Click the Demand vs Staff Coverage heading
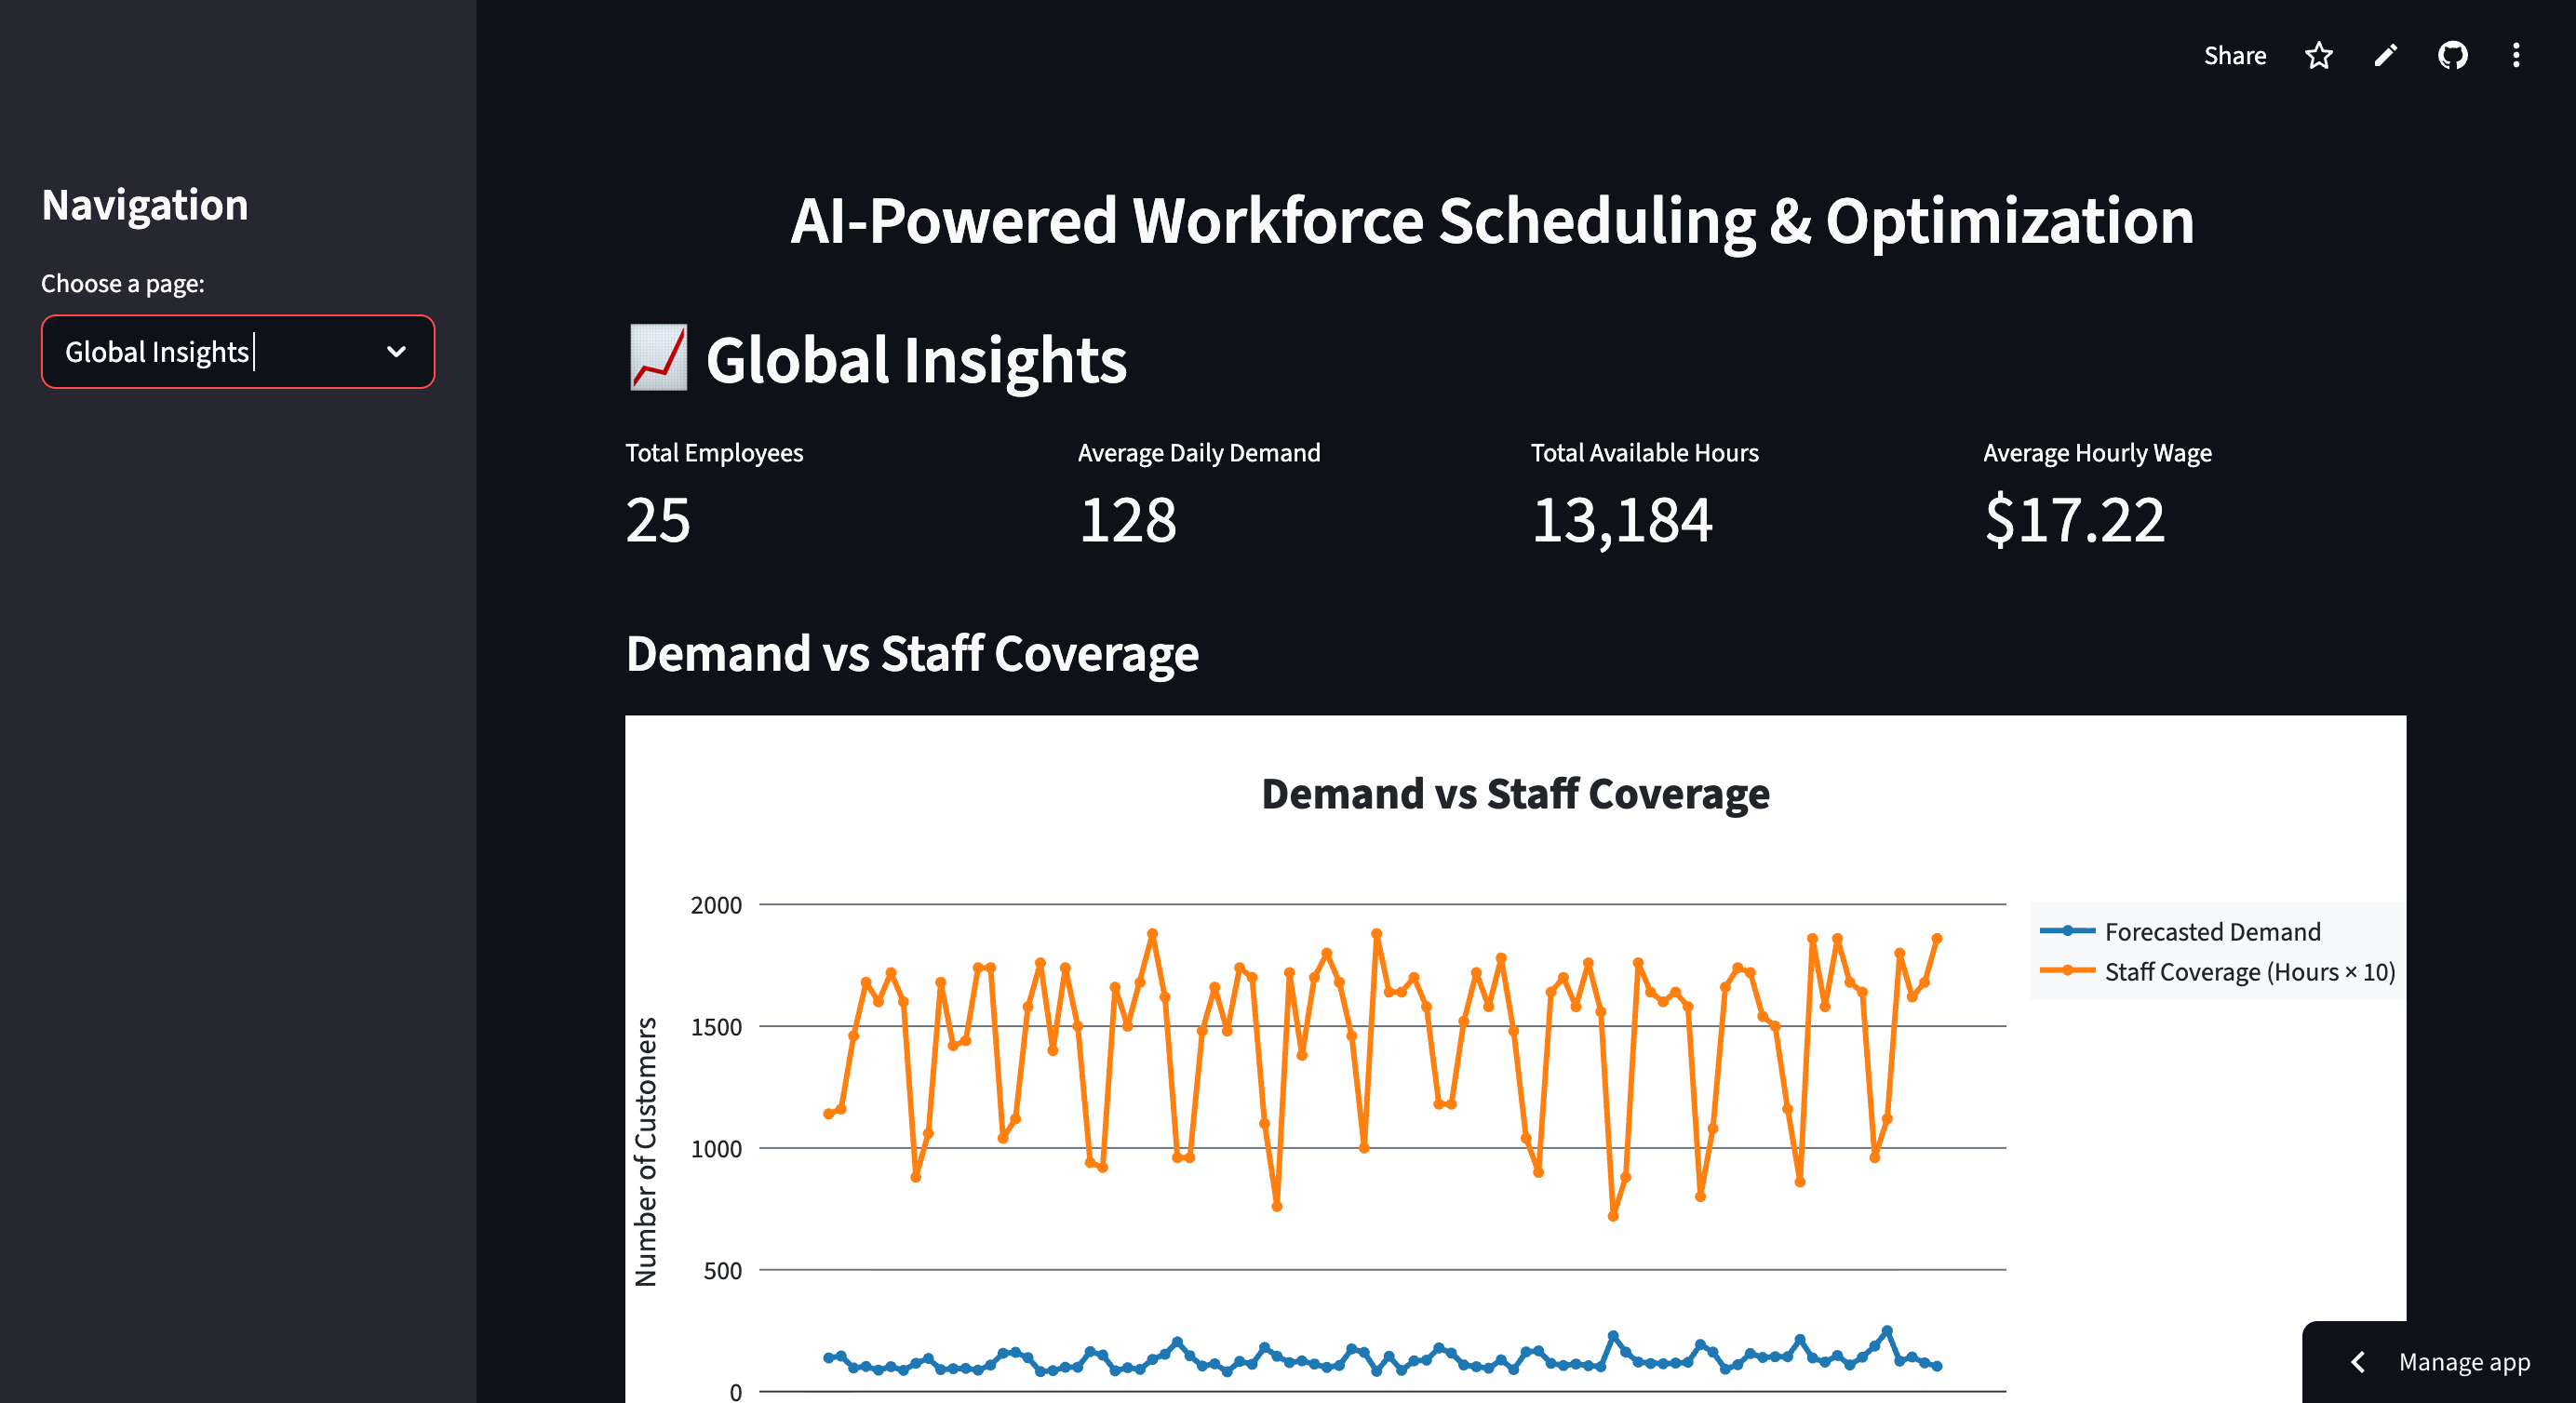 [x=911, y=654]
